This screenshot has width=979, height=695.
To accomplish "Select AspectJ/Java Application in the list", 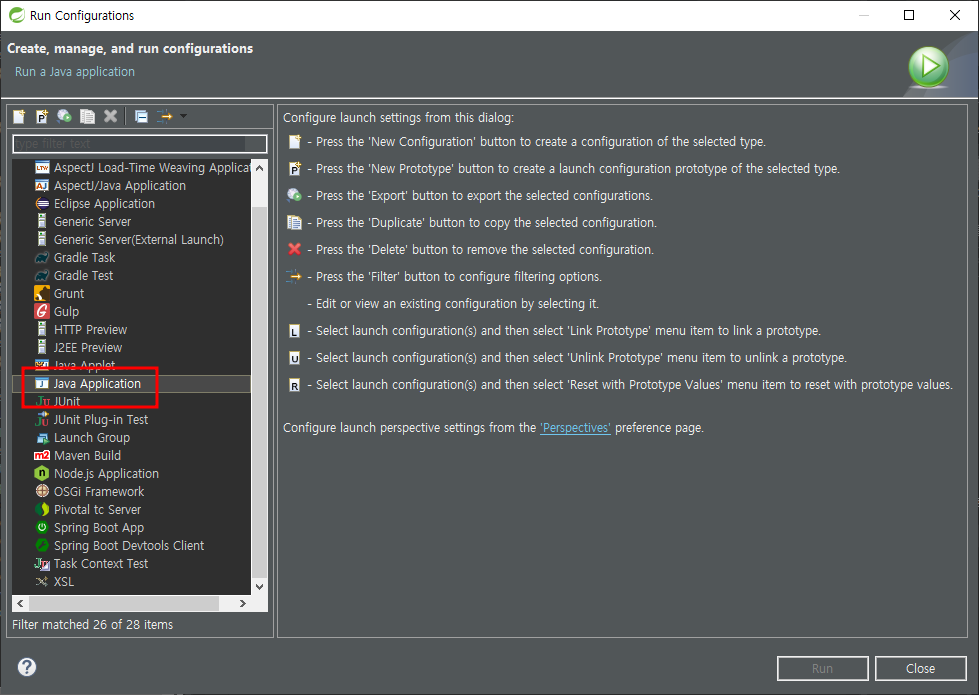I will (x=119, y=185).
